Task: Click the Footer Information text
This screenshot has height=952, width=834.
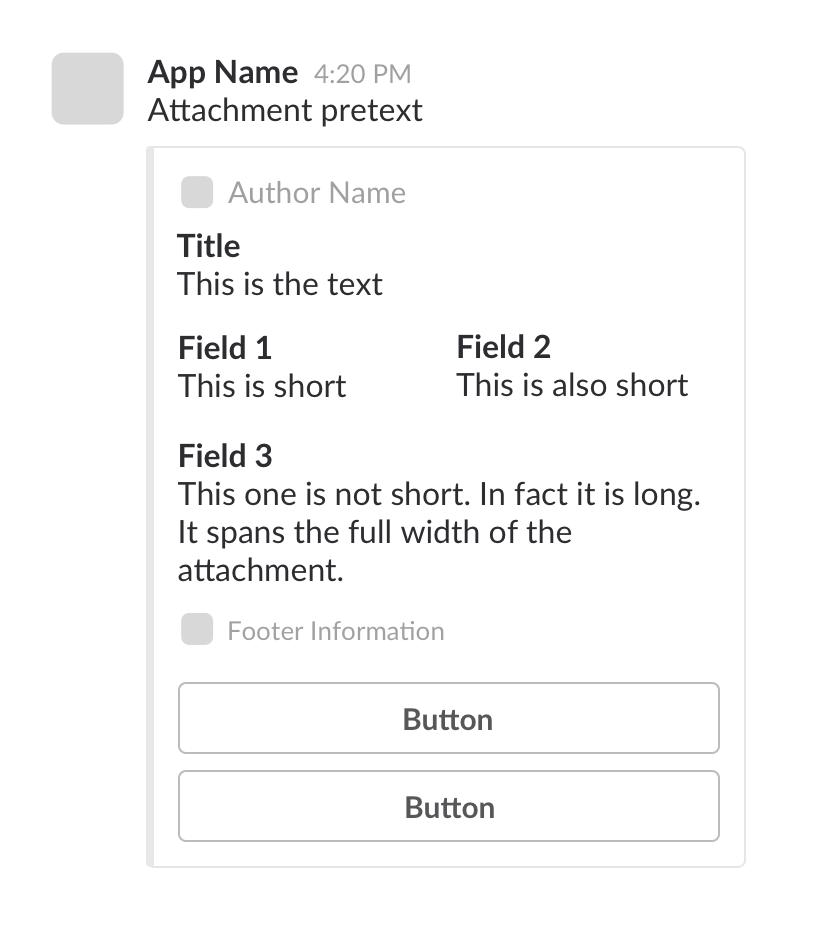Action: coord(336,630)
